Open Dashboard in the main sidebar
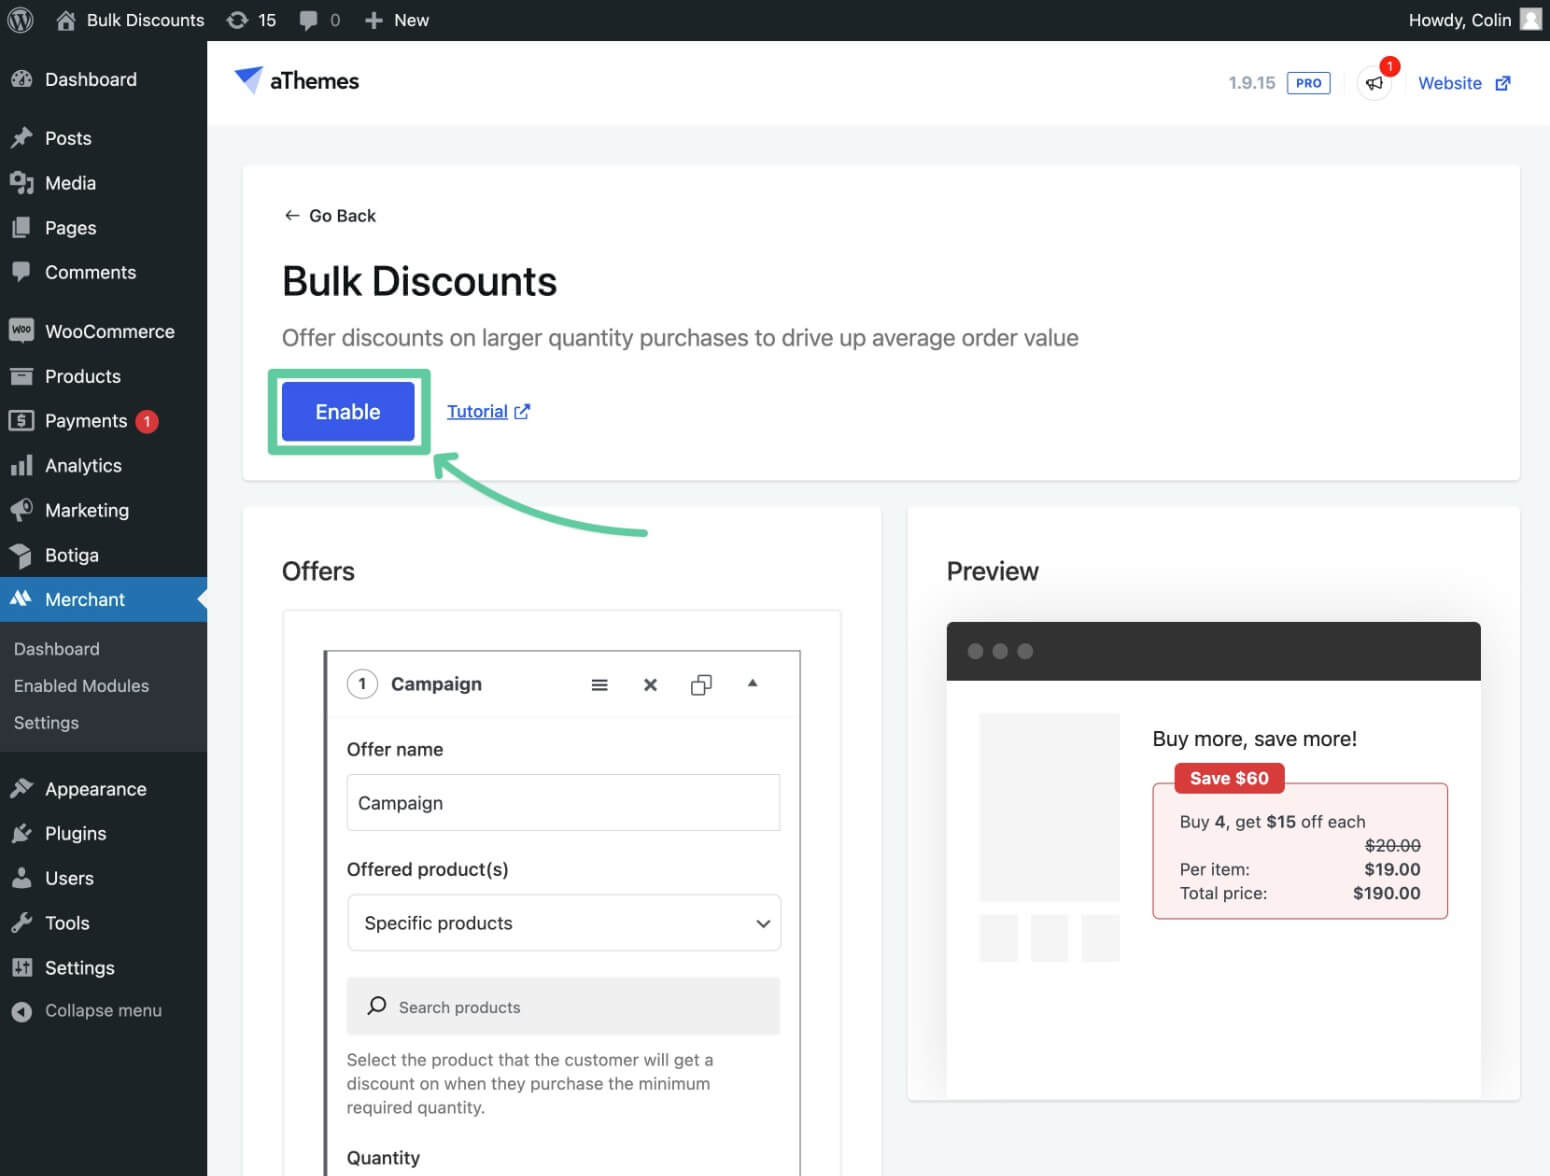1550x1176 pixels. coord(104,79)
